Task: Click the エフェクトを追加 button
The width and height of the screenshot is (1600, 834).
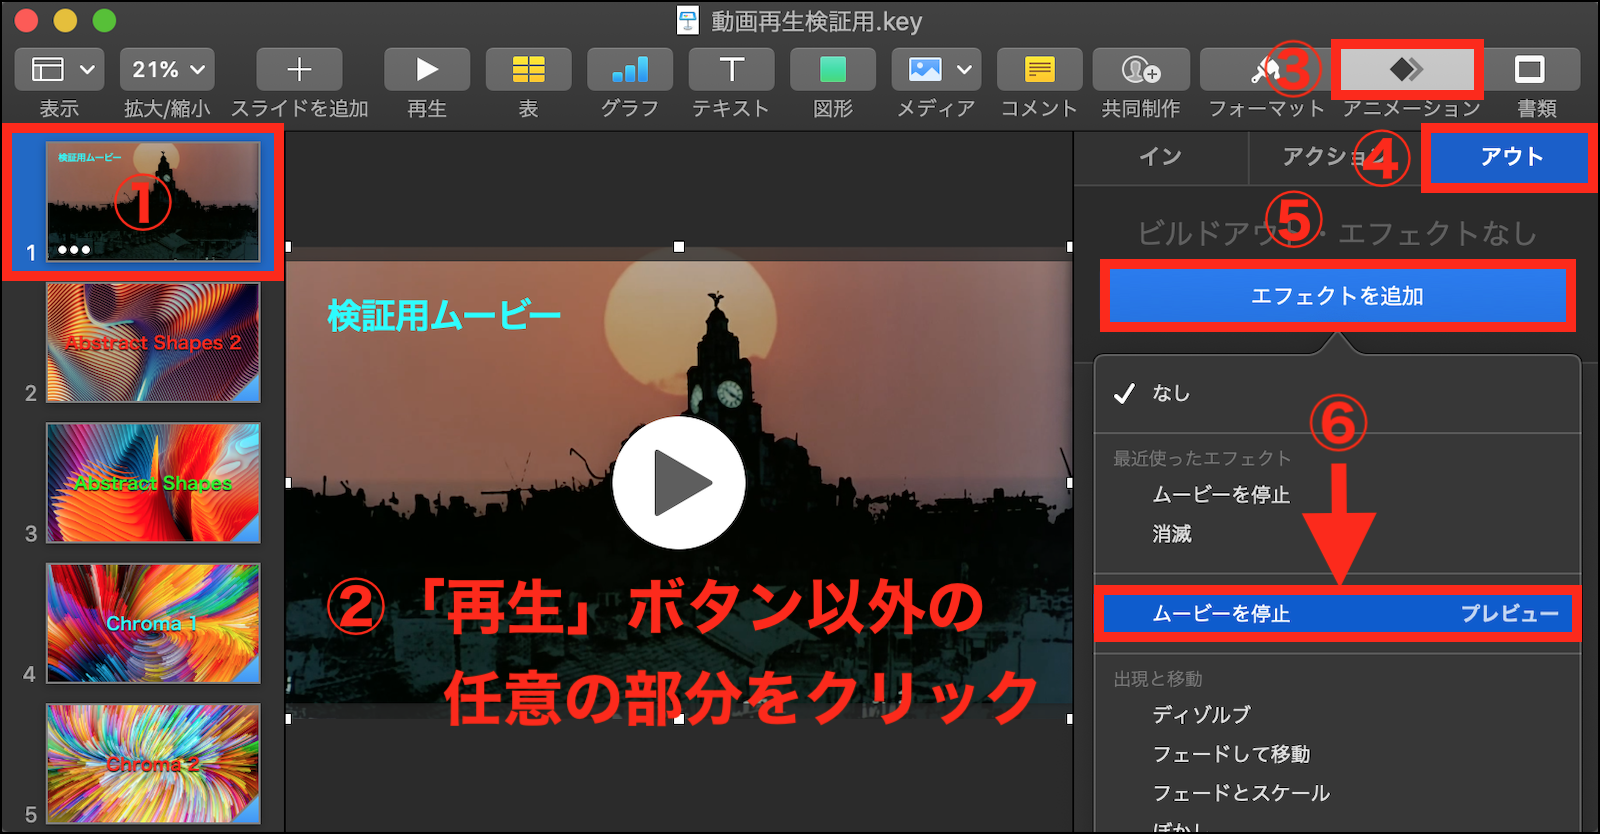Action: coord(1337,296)
